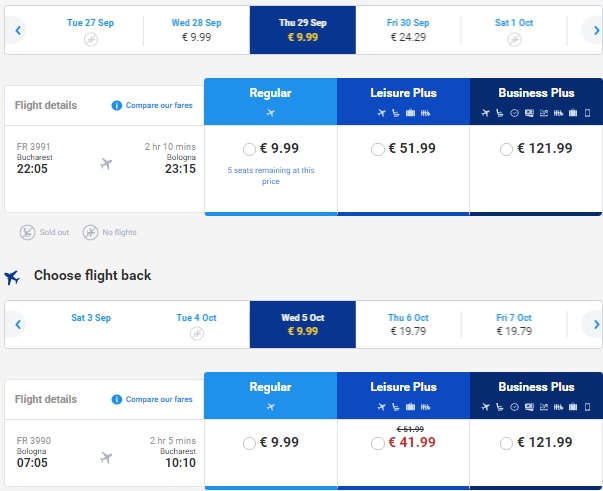
Task: Choose the Wed 28 Sep date tab
Action: coord(197,30)
